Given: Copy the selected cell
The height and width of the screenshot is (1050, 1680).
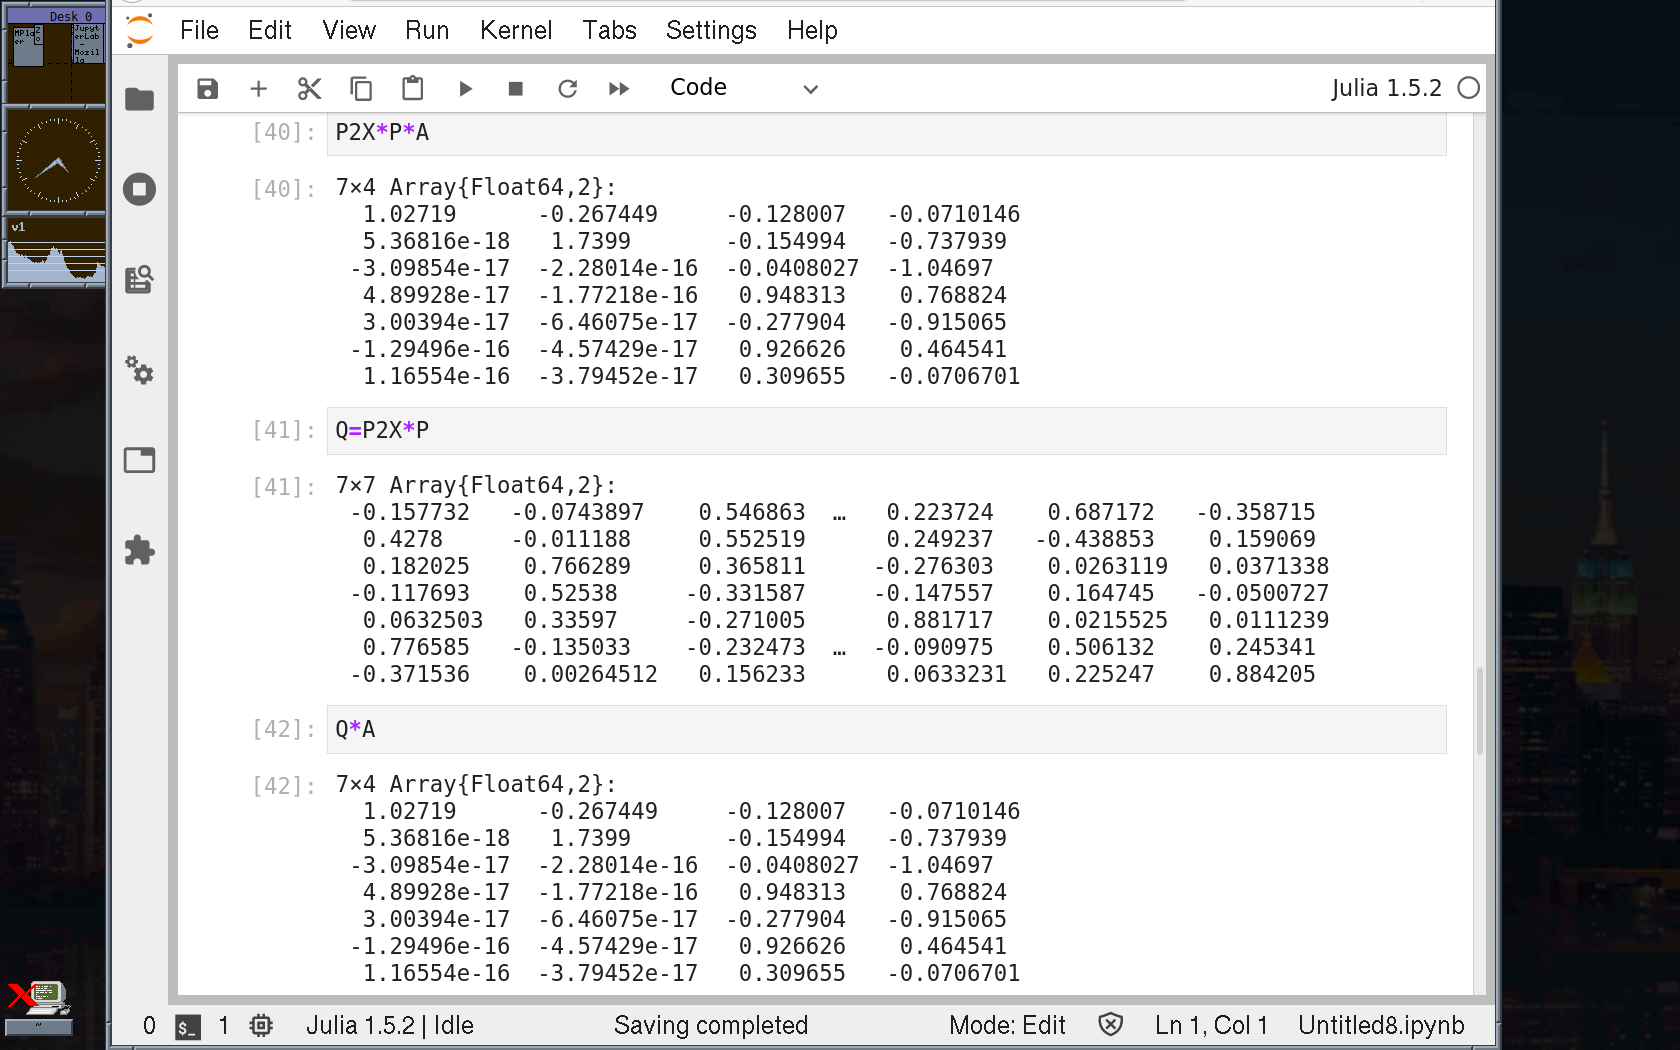Looking at the screenshot, I should tap(361, 89).
